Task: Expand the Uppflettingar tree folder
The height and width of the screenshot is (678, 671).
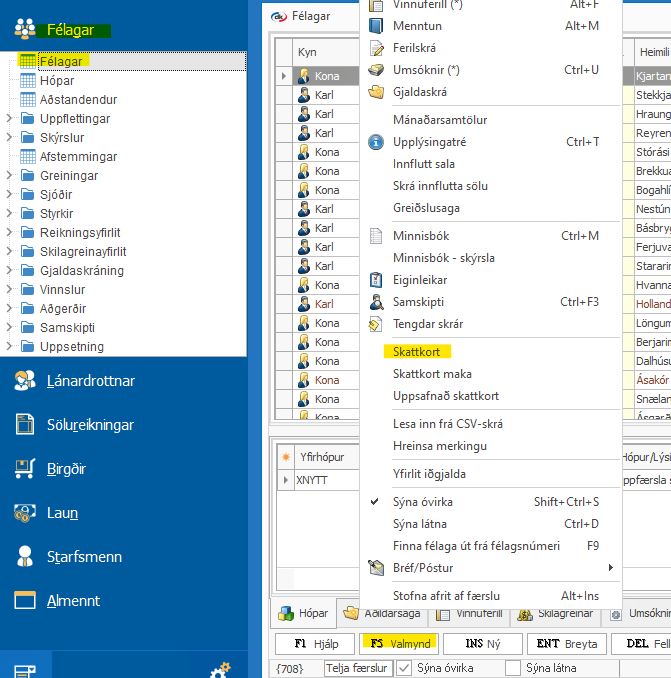Action: click(10, 119)
